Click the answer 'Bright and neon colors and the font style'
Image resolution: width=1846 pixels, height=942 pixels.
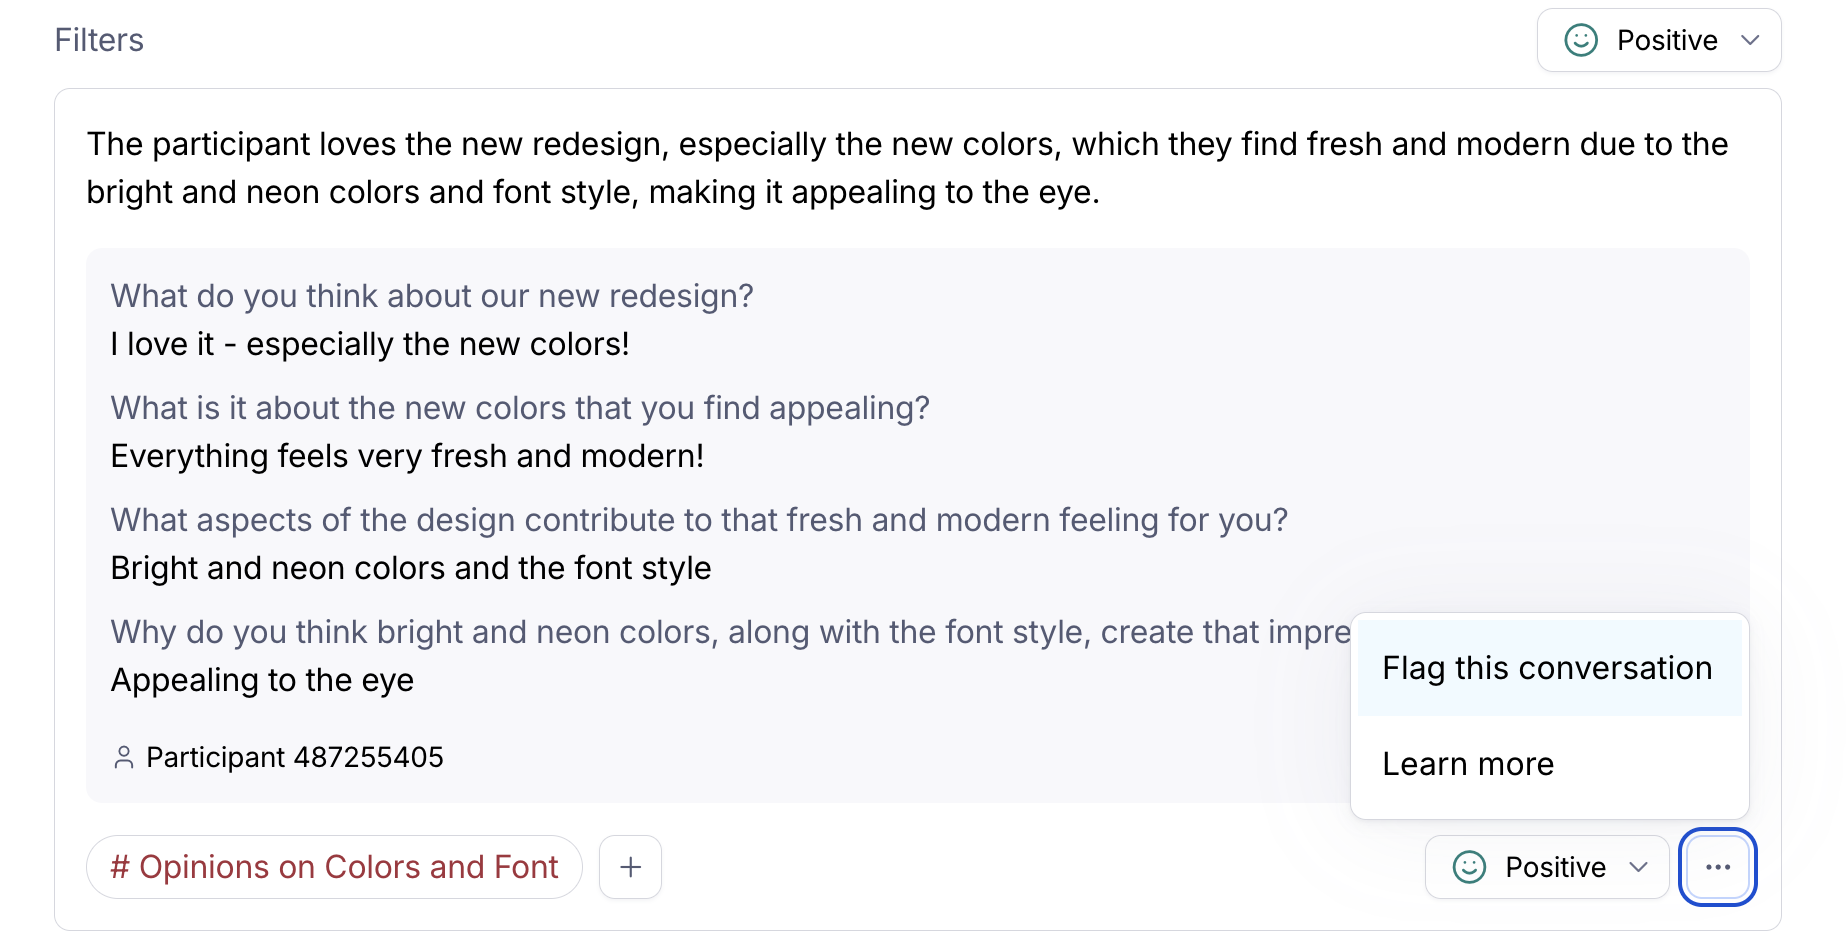[x=411, y=568]
